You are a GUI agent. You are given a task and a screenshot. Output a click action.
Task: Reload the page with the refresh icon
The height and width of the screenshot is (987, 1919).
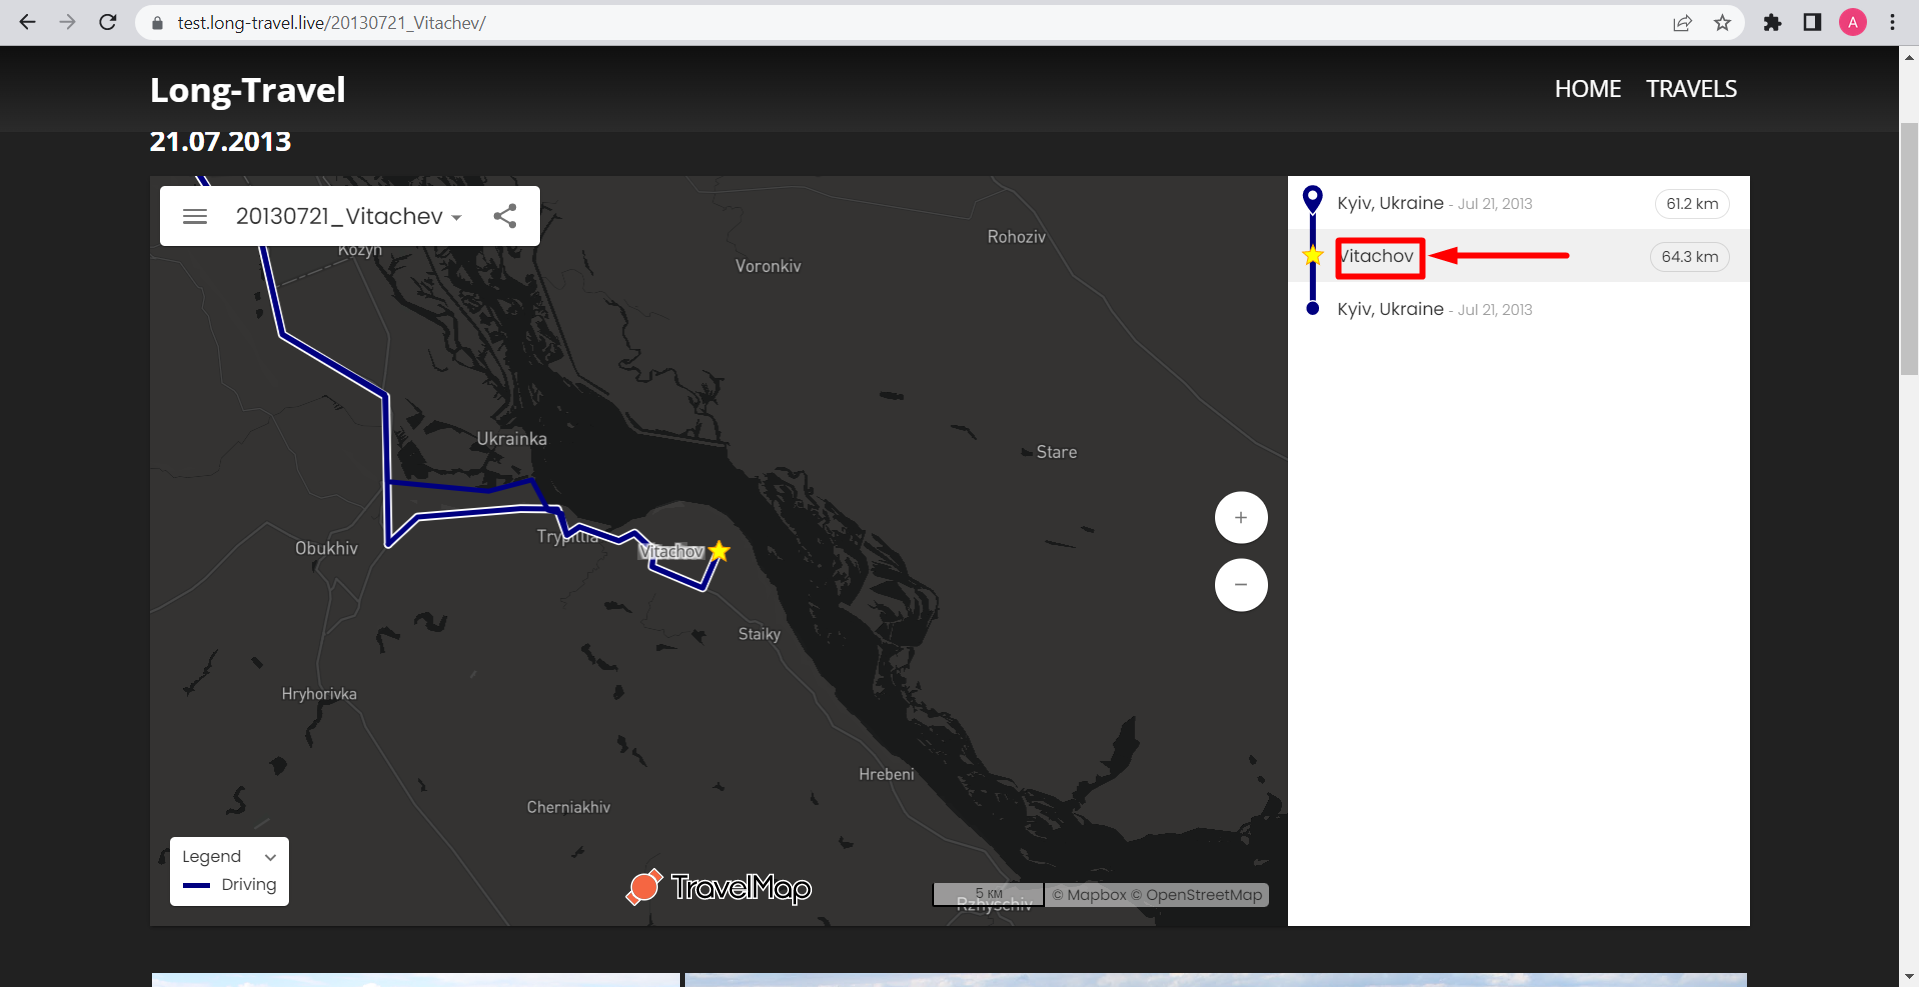click(x=108, y=22)
